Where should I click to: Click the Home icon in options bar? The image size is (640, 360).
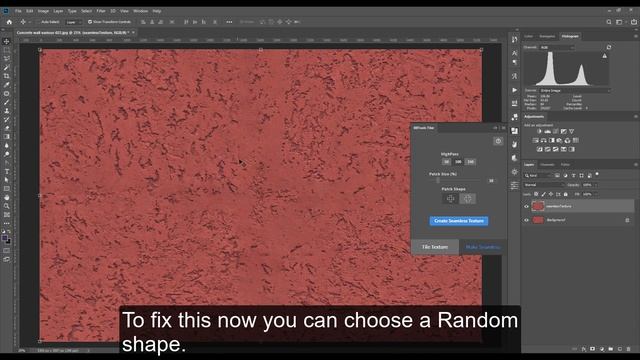coord(9,22)
